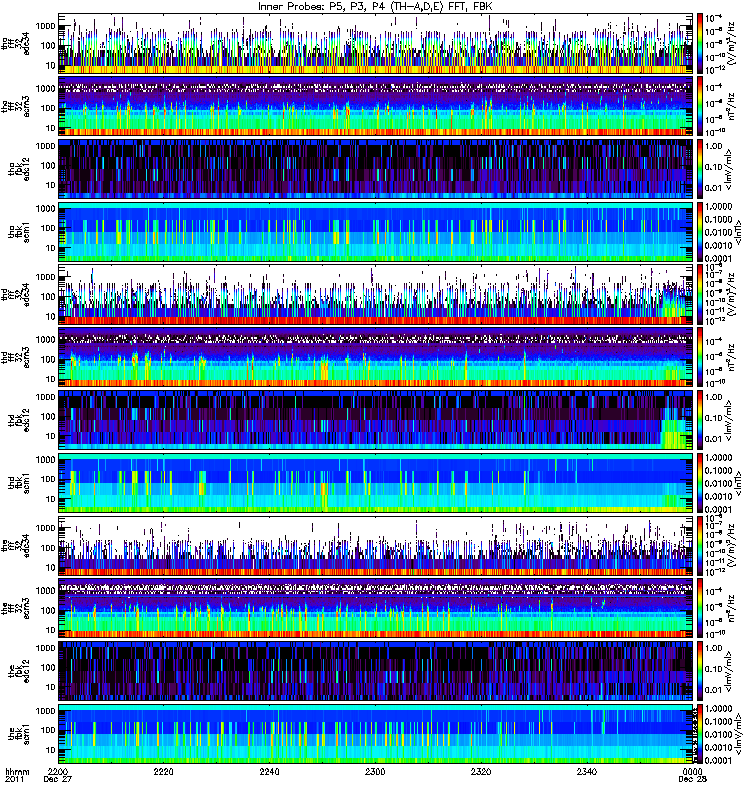Screen dimensions: 750x800
Task: Click the '2300' time axis tick label
Action: coord(375,771)
